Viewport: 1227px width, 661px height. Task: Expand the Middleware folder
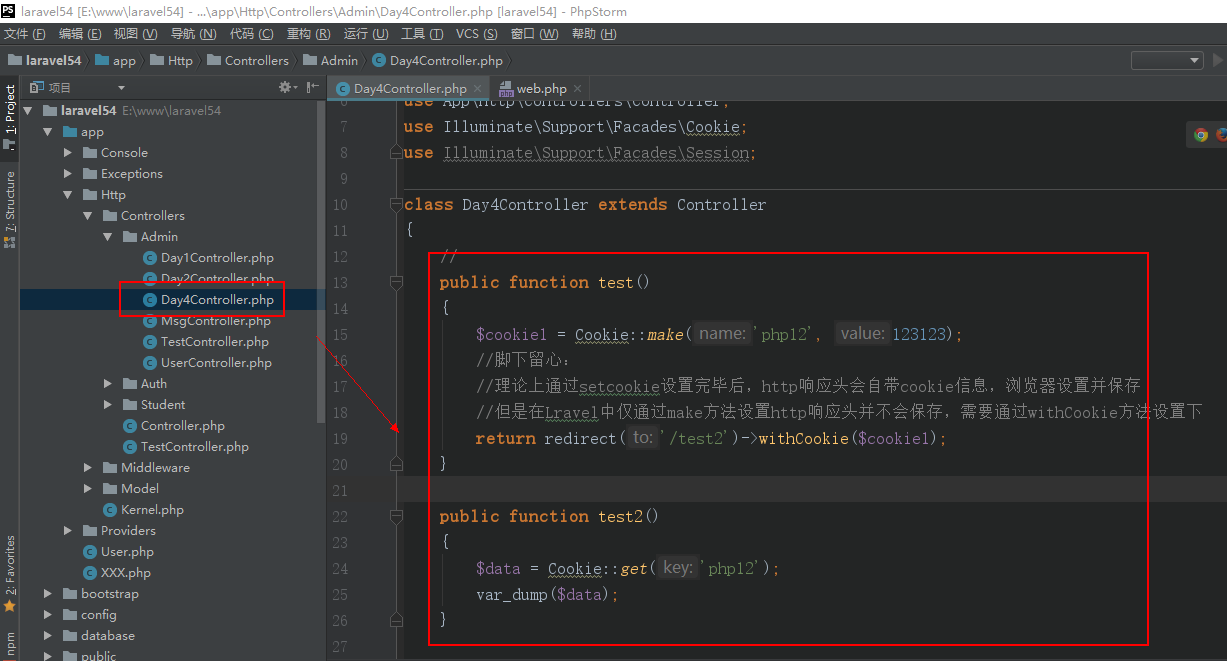88,468
